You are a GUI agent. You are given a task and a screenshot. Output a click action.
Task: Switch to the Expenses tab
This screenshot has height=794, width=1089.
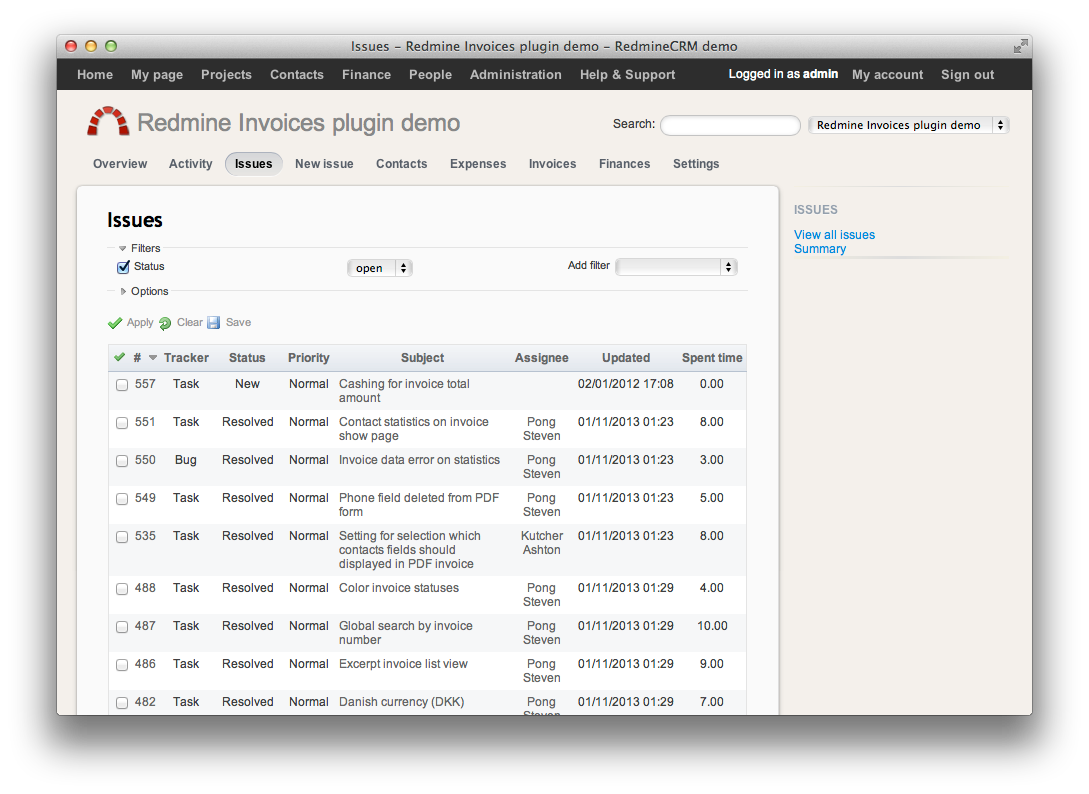(x=478, y=164)
